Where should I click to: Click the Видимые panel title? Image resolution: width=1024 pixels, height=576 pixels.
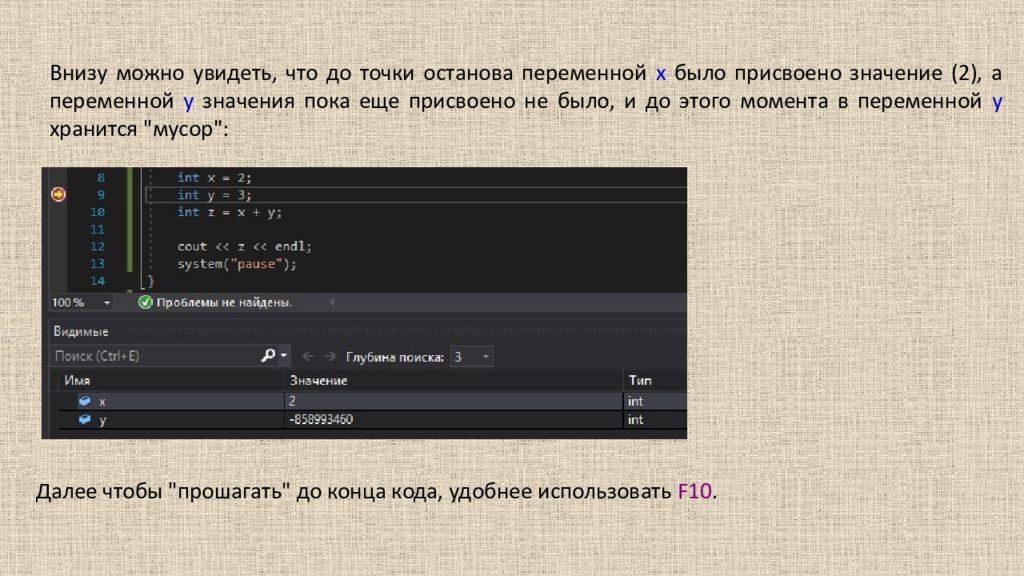pyautogui.click(x=81, y=331)
